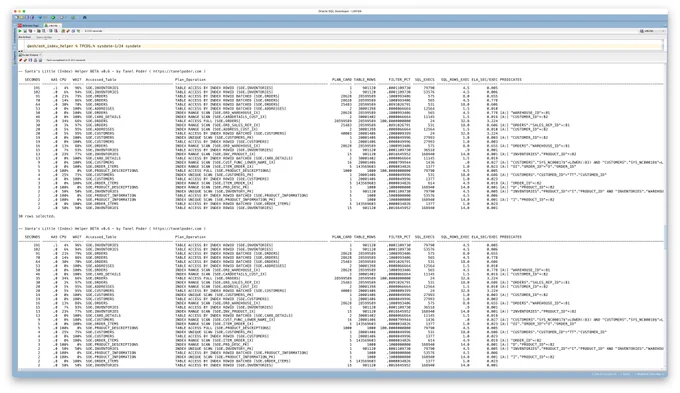Click the Save All icon in main toolbar
The image size is (680, 393).
32,17
